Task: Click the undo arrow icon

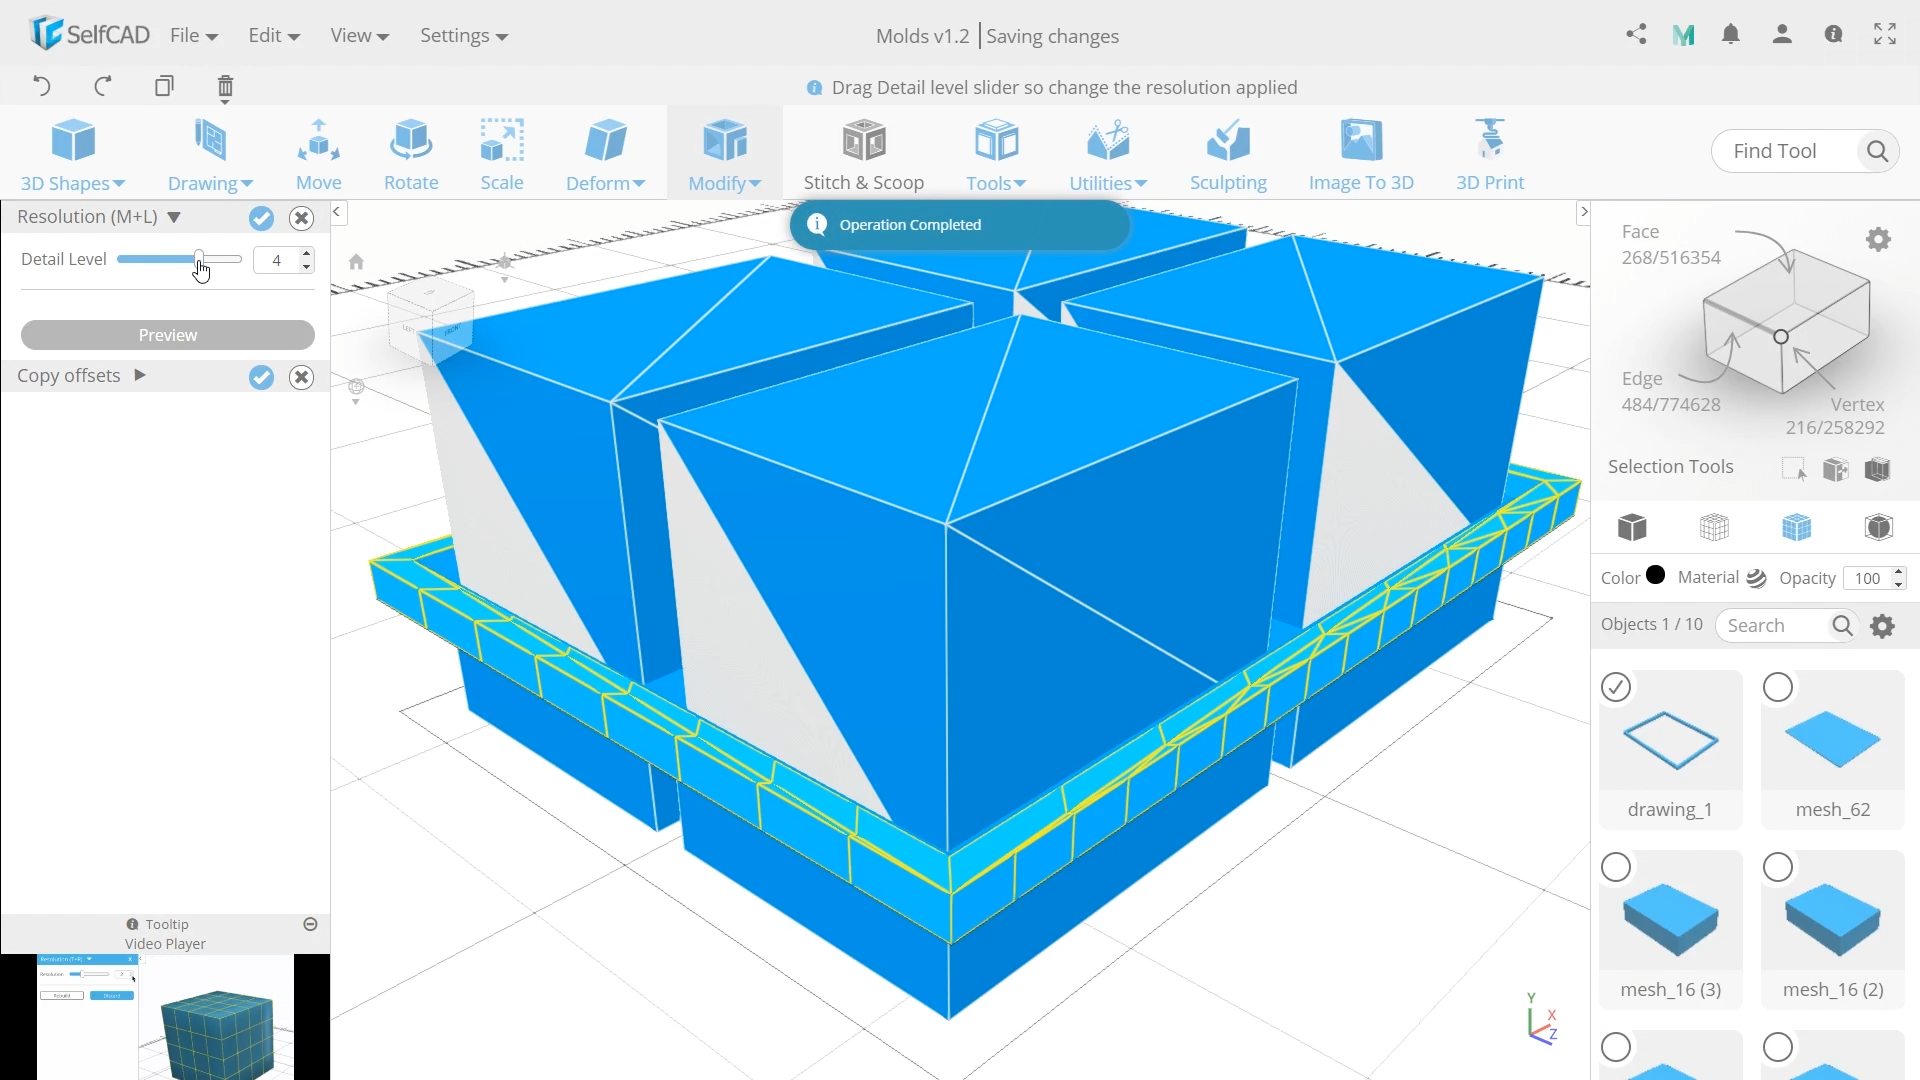Action: point(42,86)
